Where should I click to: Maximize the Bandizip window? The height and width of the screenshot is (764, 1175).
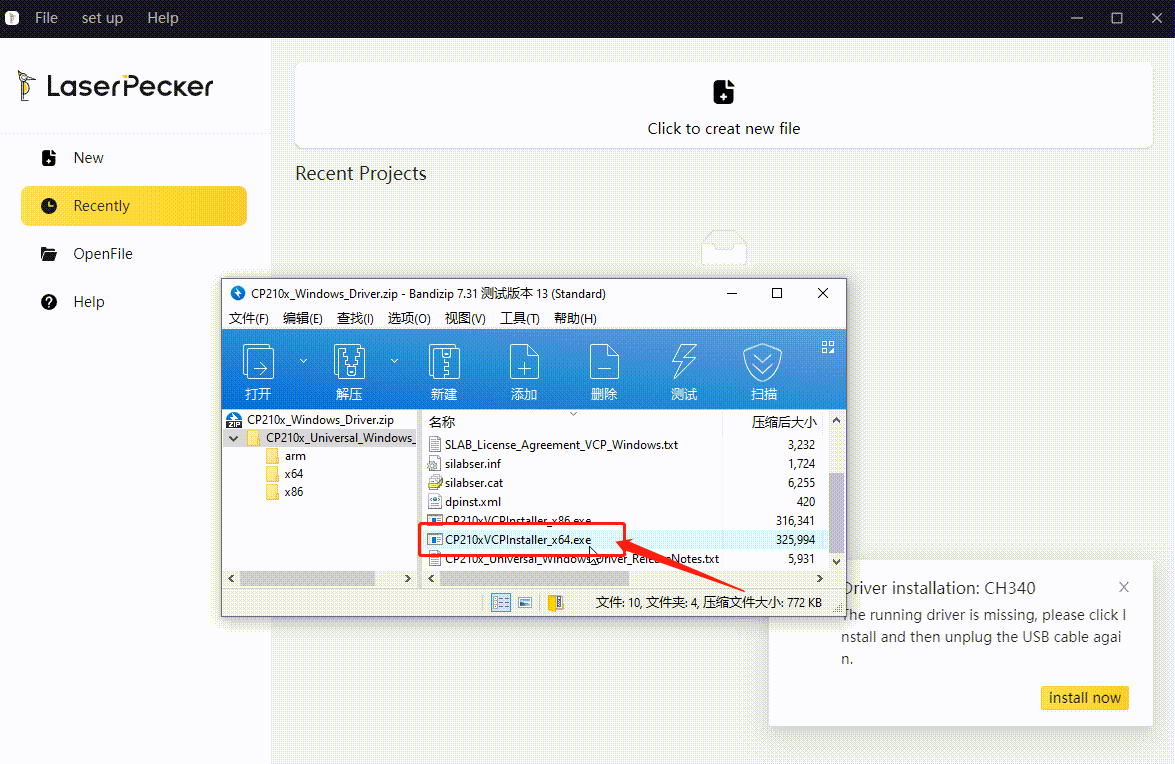tap(777, 293)
